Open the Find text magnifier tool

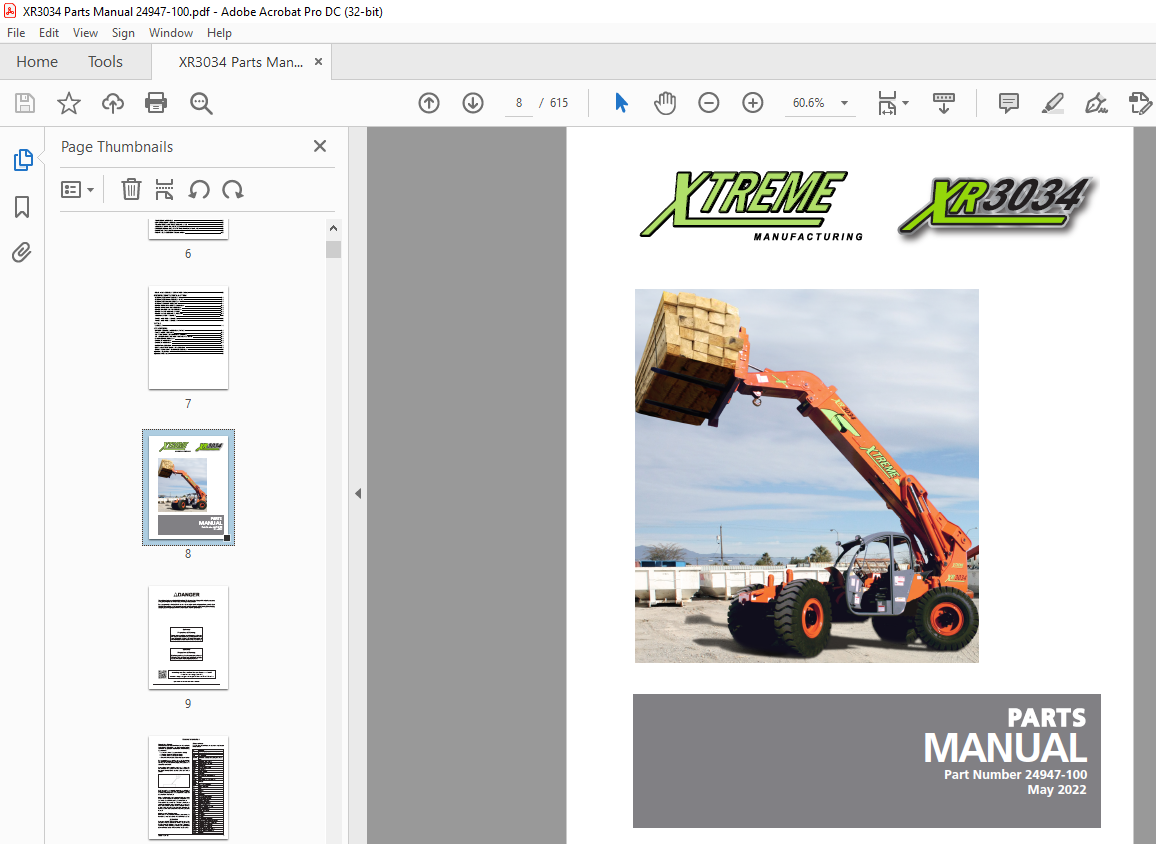point(201,103)
